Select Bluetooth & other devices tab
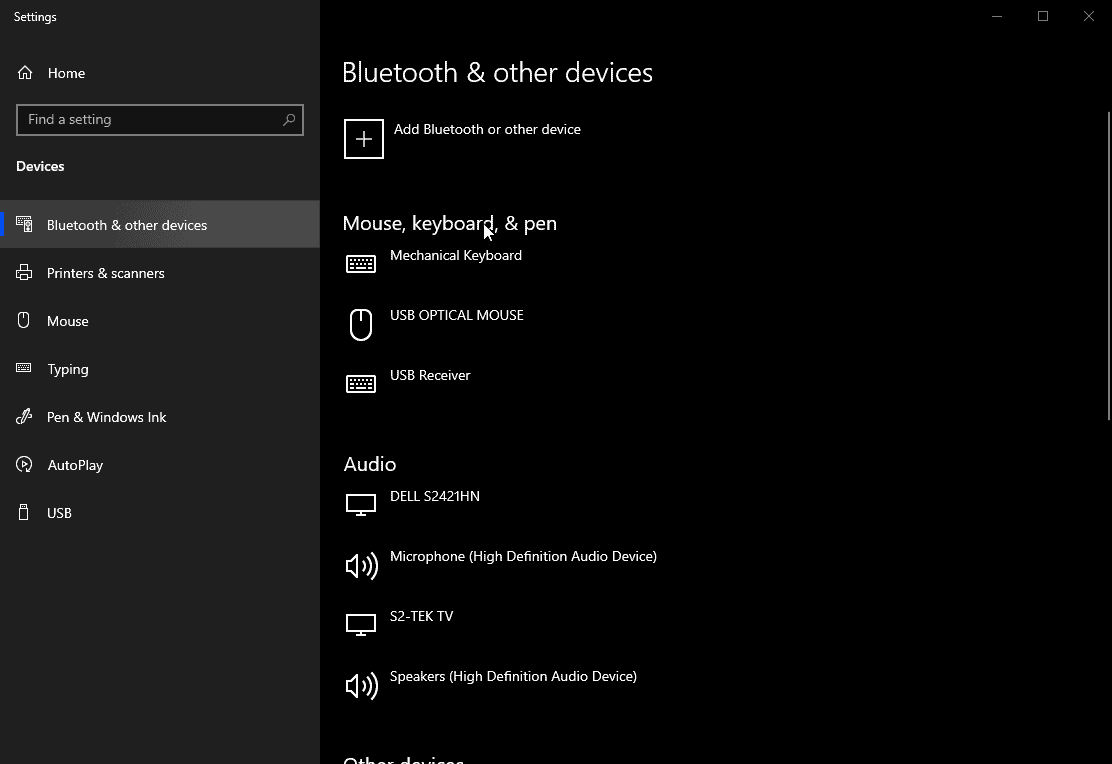 click(x=160, y=225)
